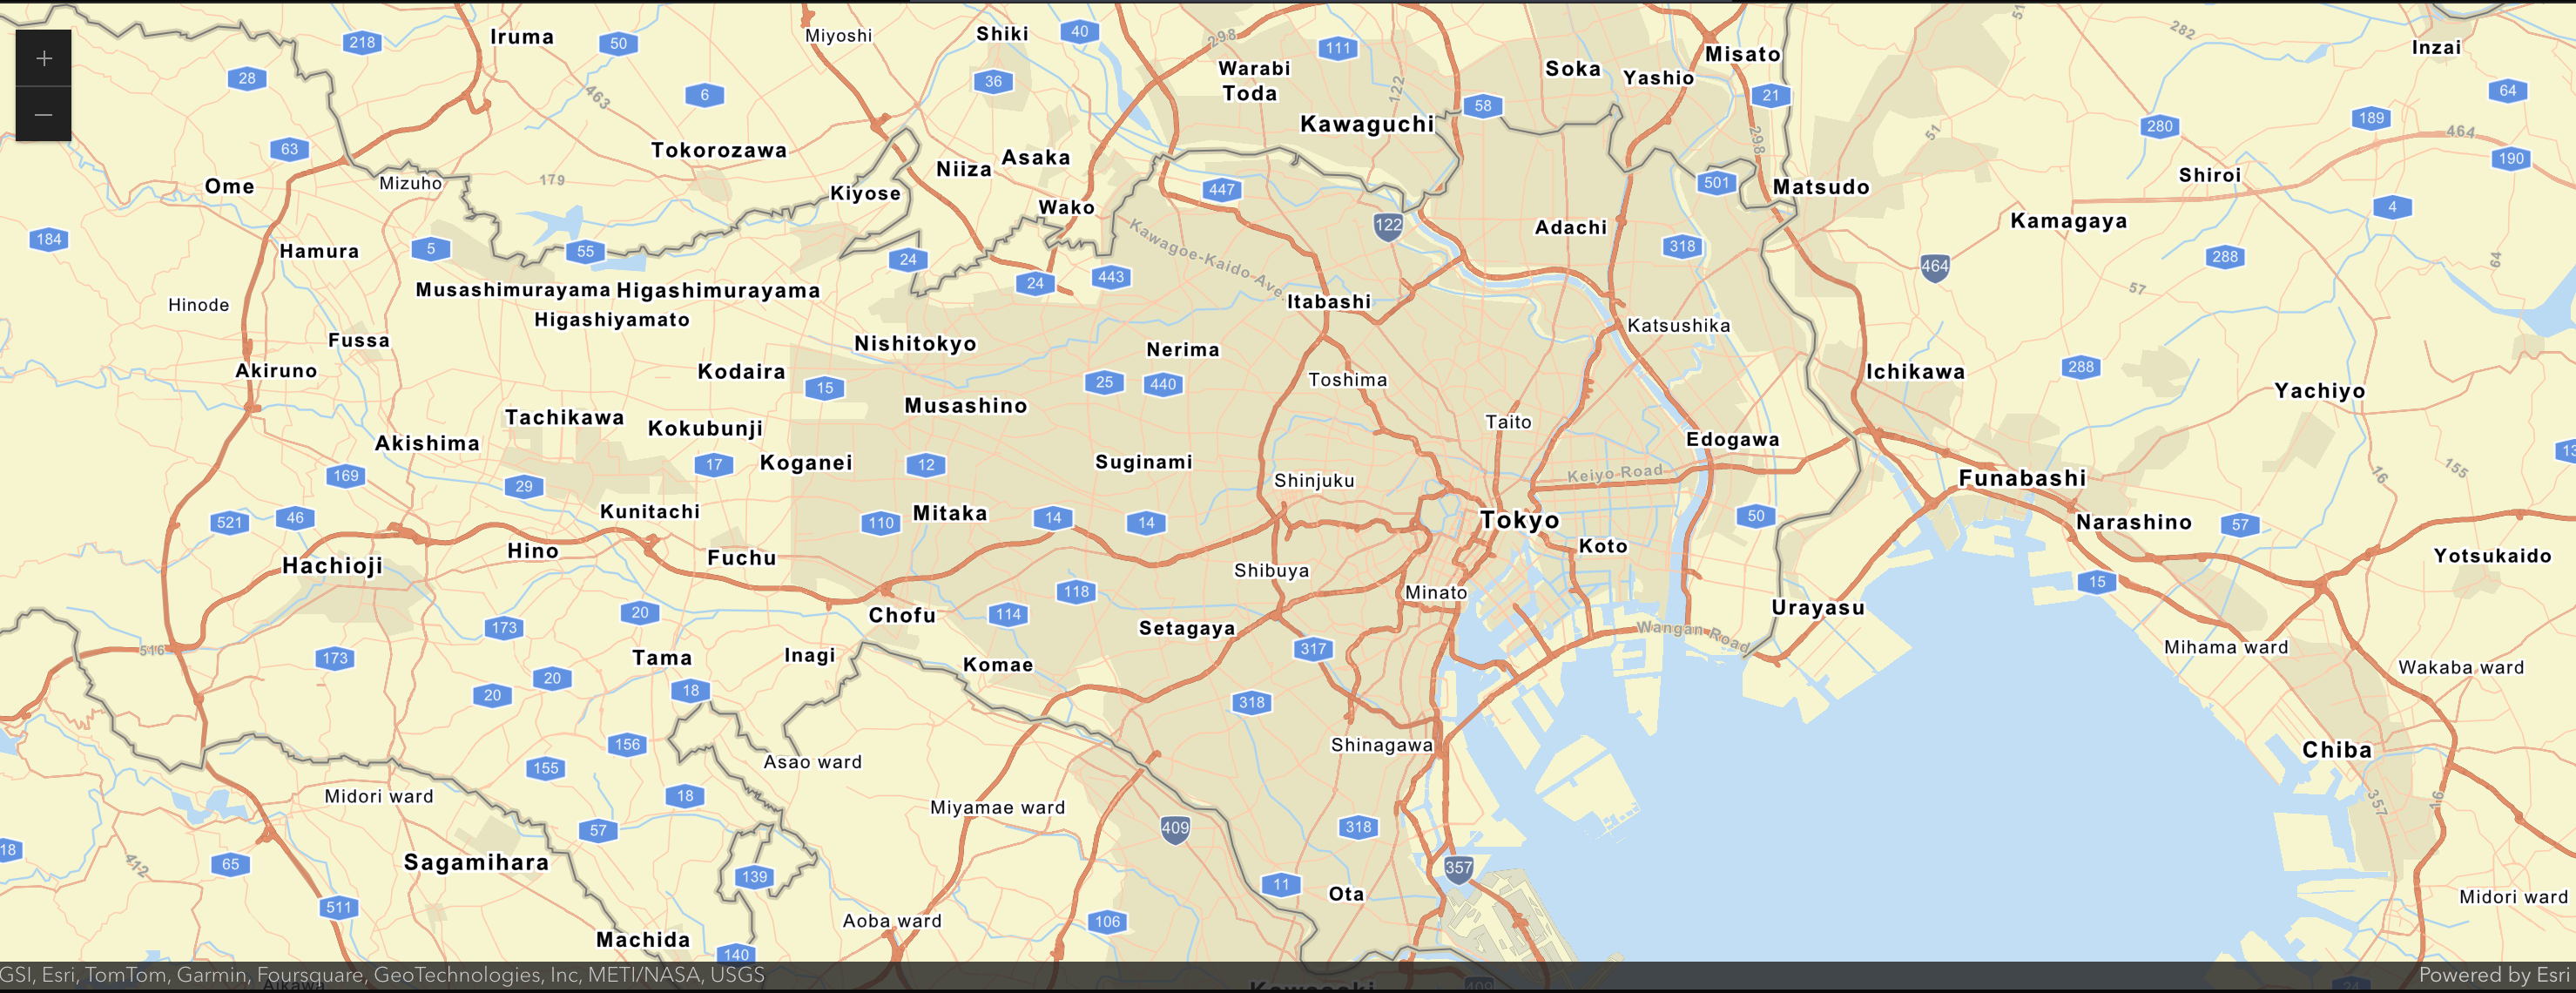The image size is (2576, 993).
Task: Select the Route 122 shield near Kawaguchi
Action: pos(1387,224)
